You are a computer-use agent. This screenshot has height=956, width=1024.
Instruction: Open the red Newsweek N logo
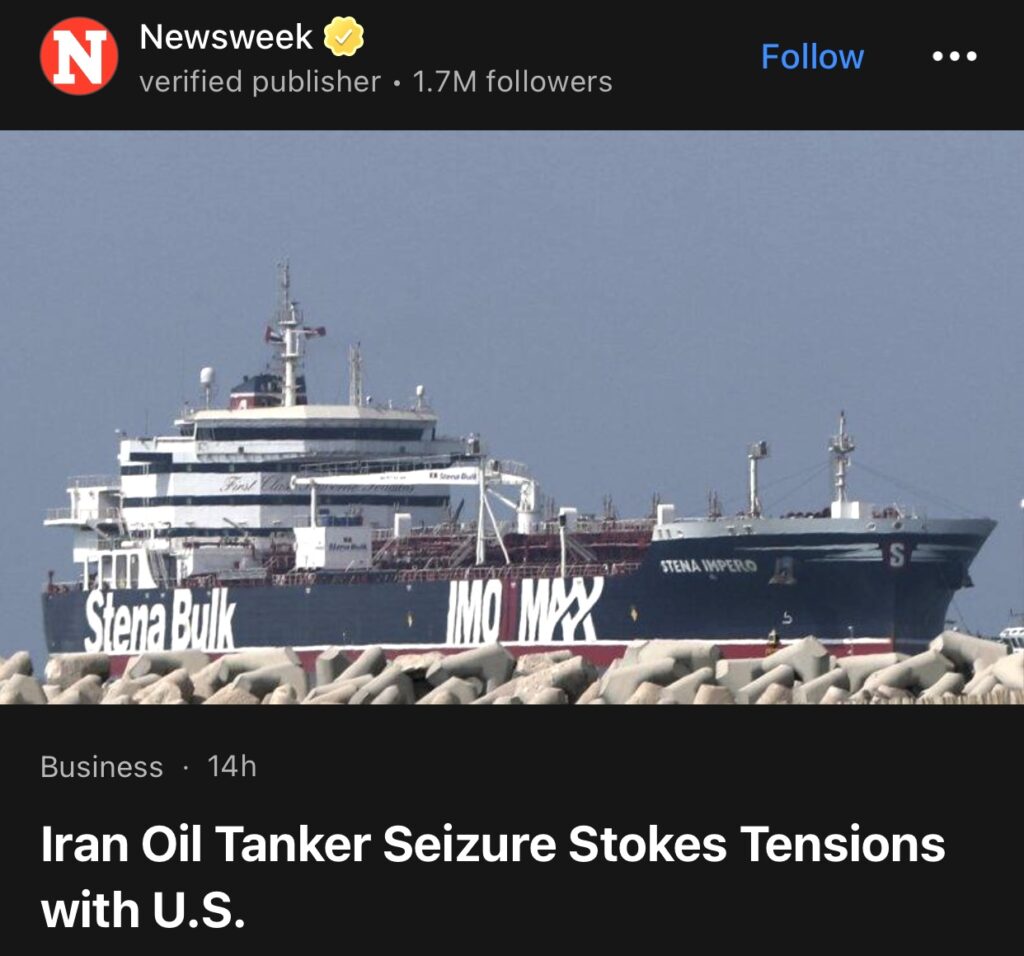pos(79,57)
